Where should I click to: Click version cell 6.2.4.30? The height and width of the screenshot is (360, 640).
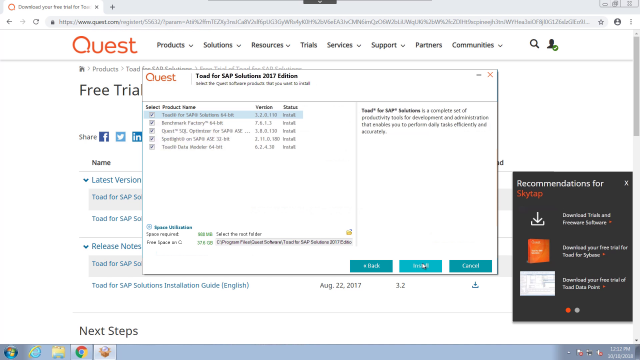coord(264,147)
